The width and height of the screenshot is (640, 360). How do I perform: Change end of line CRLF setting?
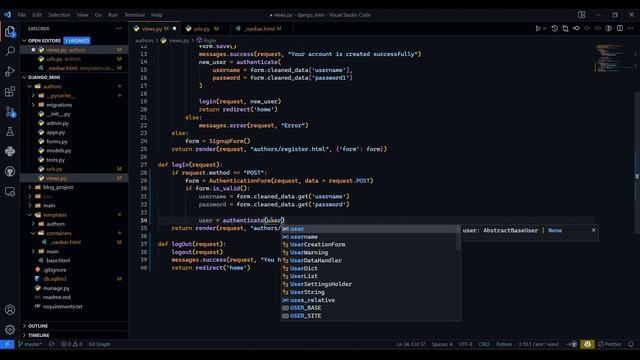pos(484,344)
